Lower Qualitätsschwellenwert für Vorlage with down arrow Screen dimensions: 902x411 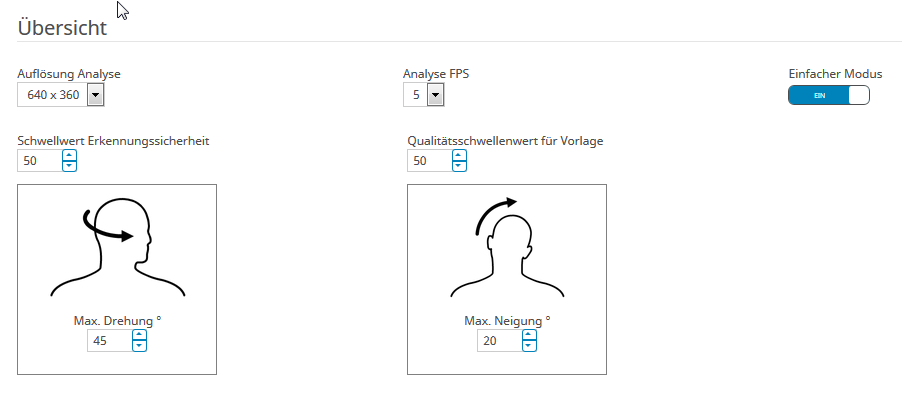point(459,166)
